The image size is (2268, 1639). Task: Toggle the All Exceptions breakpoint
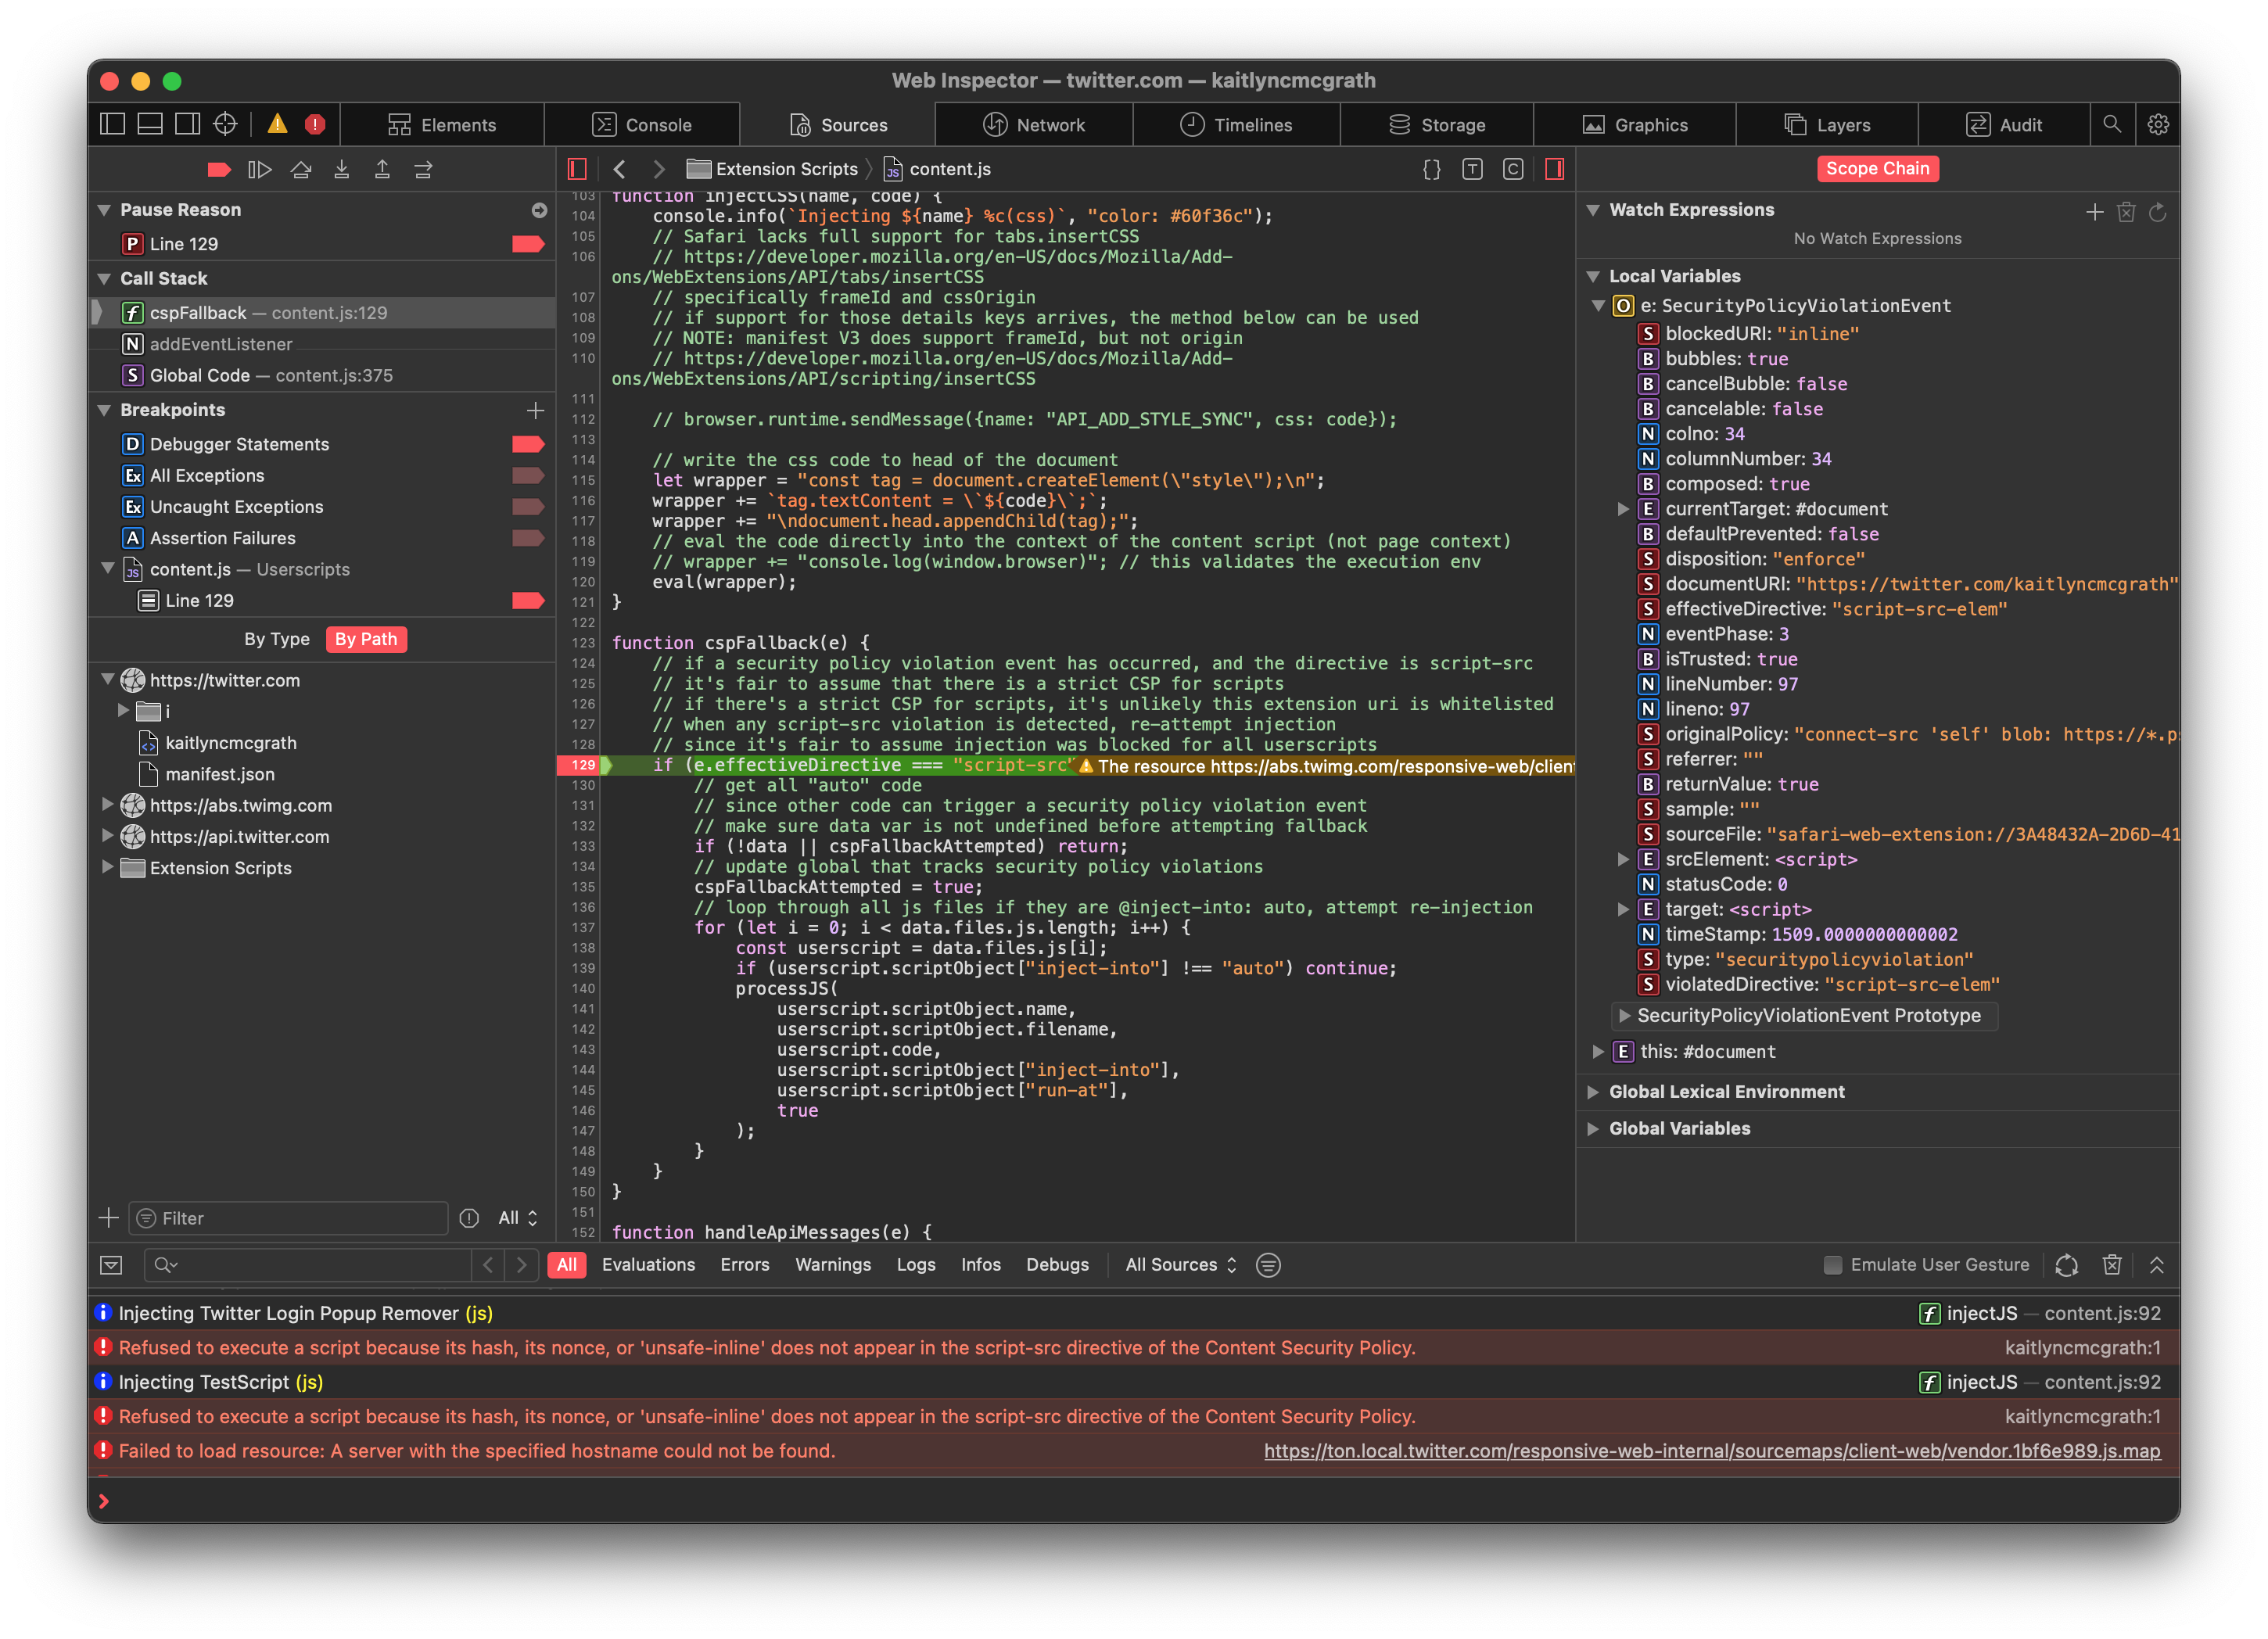(x=527, y=476)
